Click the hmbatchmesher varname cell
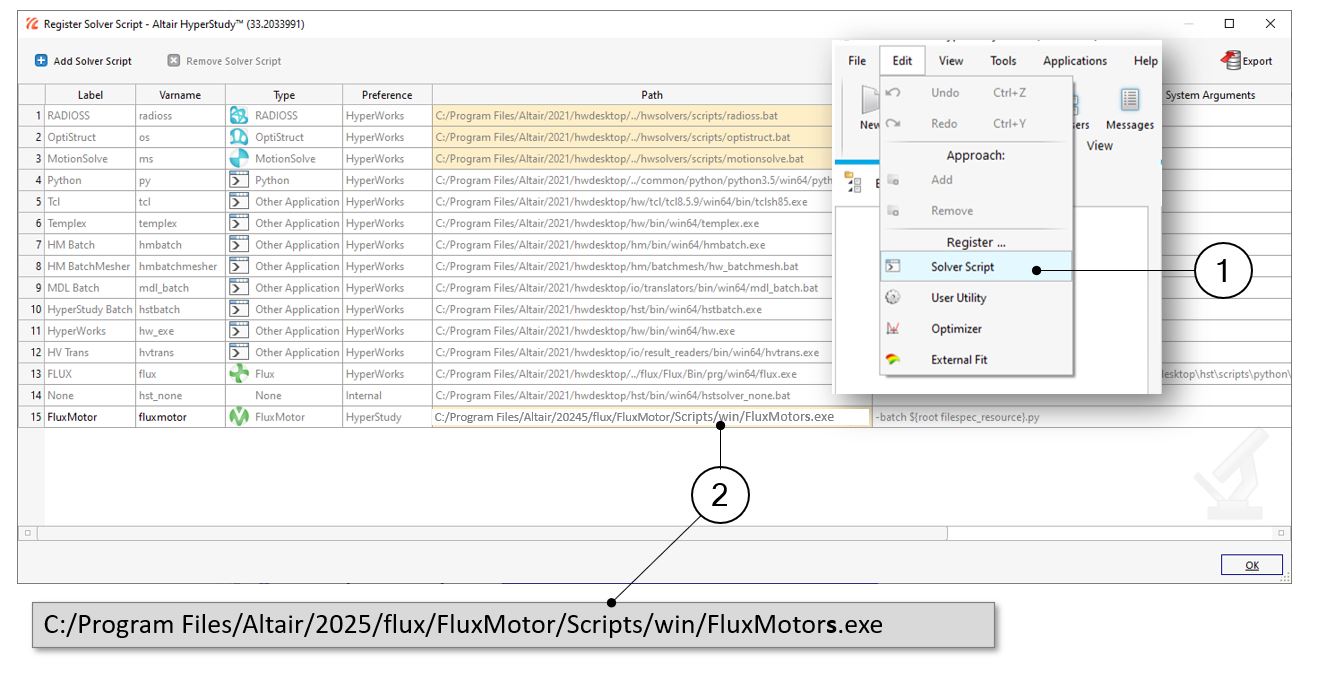 tap(180, 266)
